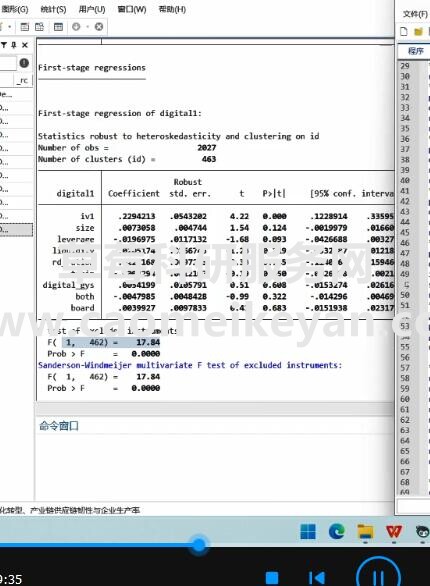Screen dimensions: 430x586
Task: Click the 'board' row label in table
Action: 83,308
